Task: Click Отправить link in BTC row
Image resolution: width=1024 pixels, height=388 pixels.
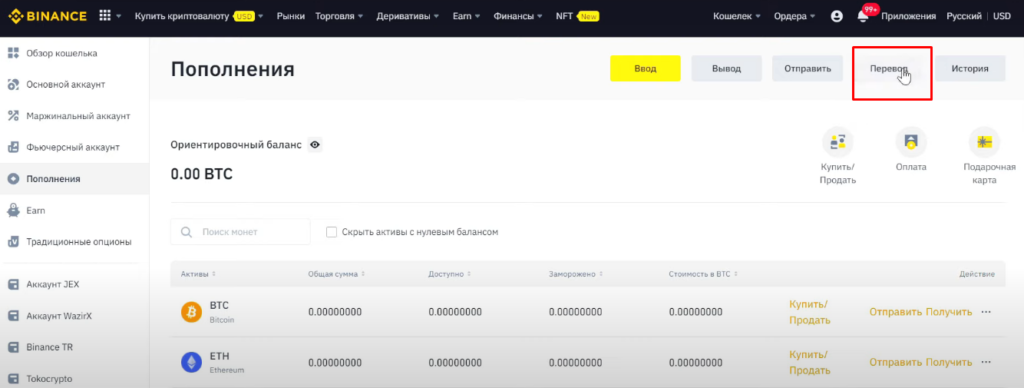Action: click(x=895, y=312)
